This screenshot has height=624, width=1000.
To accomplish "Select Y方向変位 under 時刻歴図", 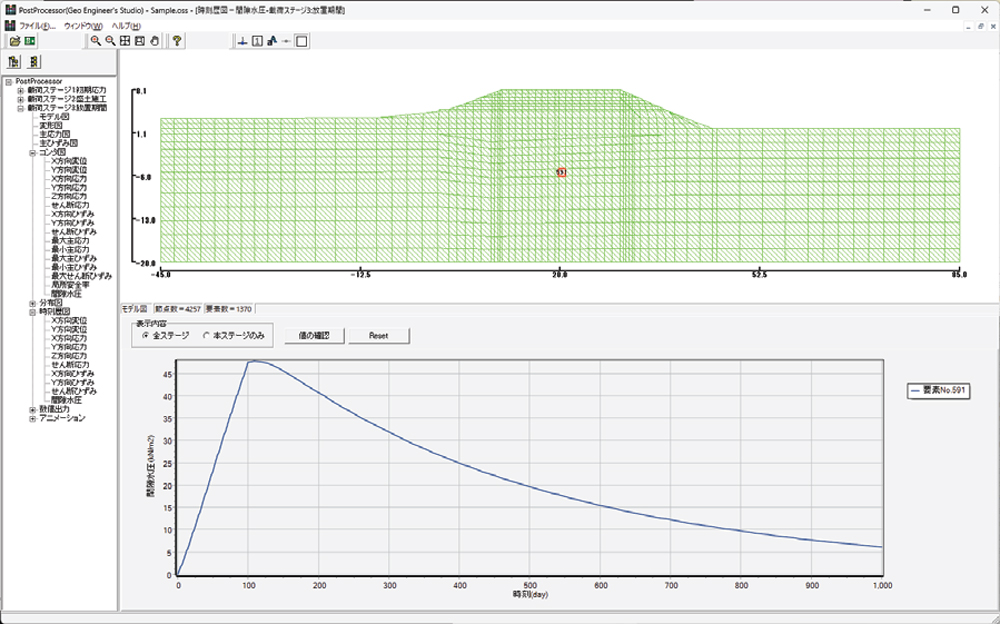I will click(69, 330).
